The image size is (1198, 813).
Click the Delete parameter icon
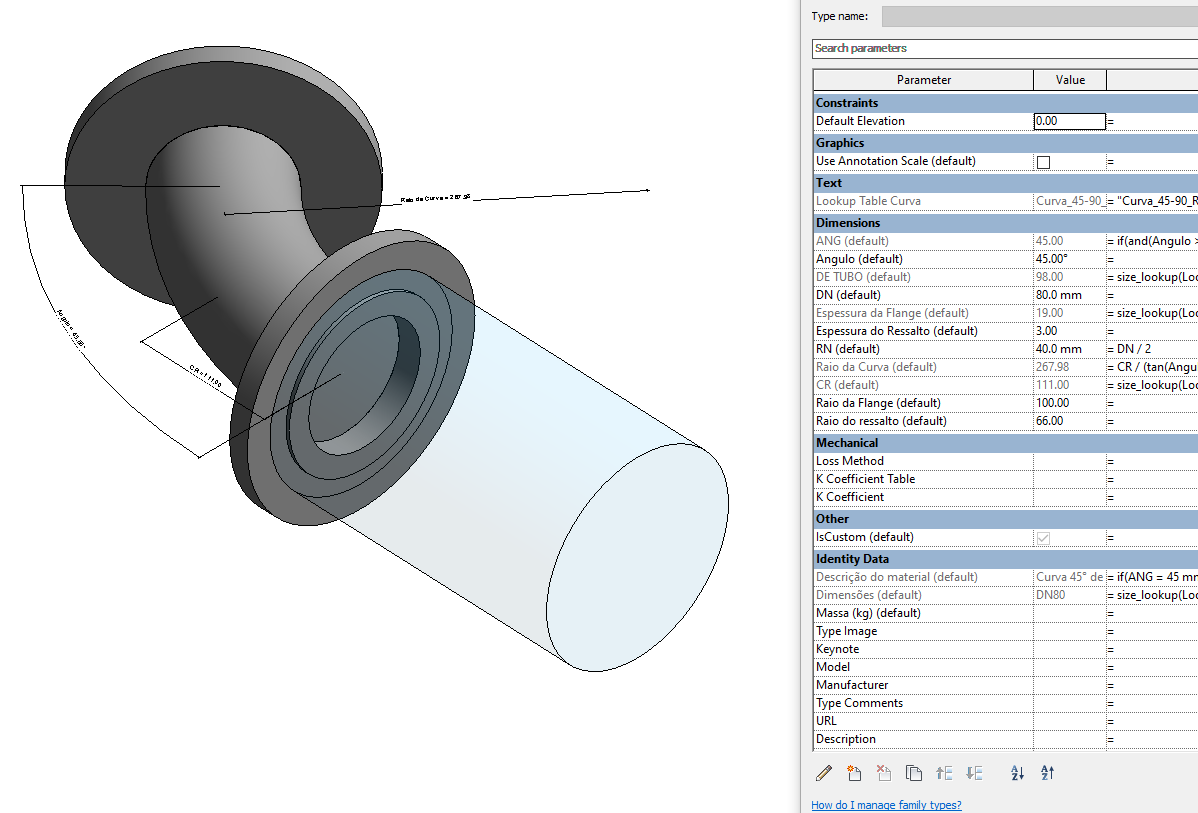884,773
